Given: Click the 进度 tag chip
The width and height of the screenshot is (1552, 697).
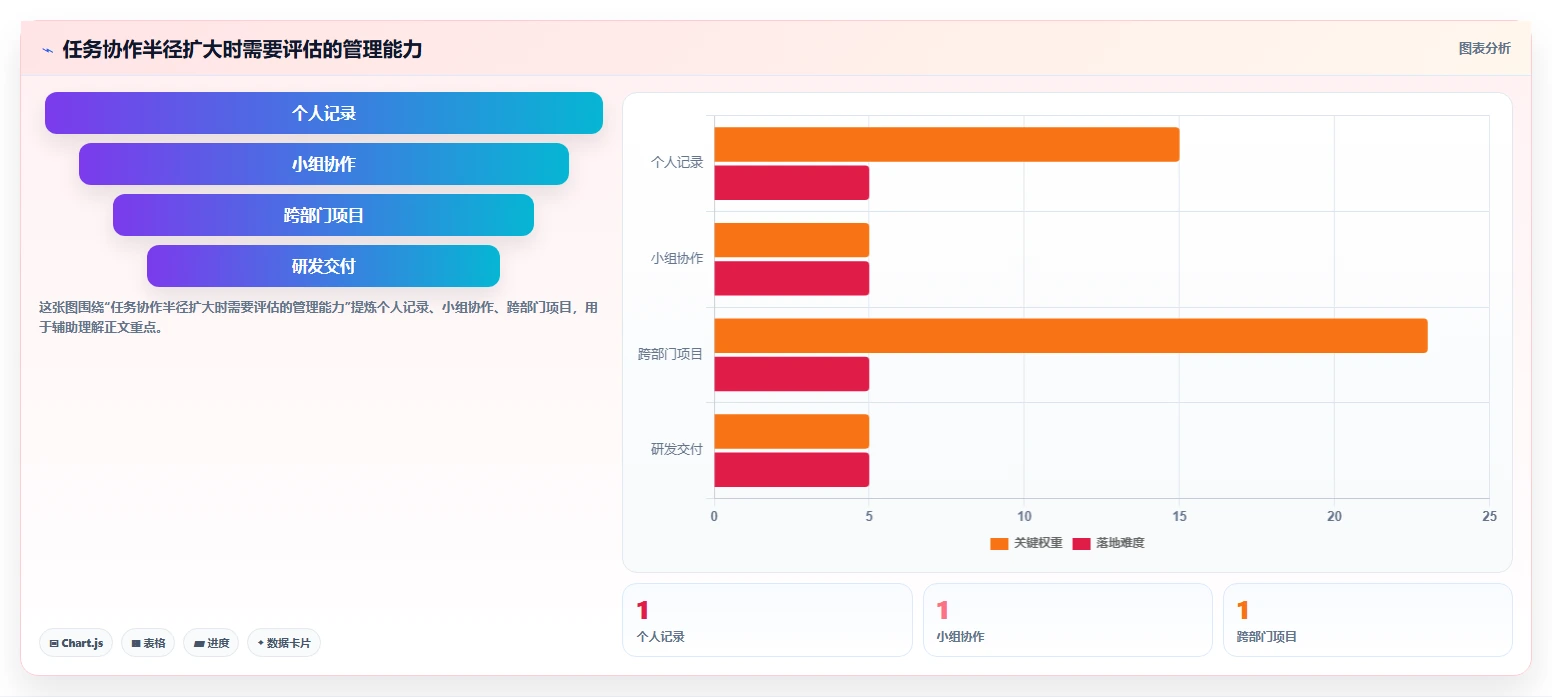Looking at the screenshot, I should point(211,643).
